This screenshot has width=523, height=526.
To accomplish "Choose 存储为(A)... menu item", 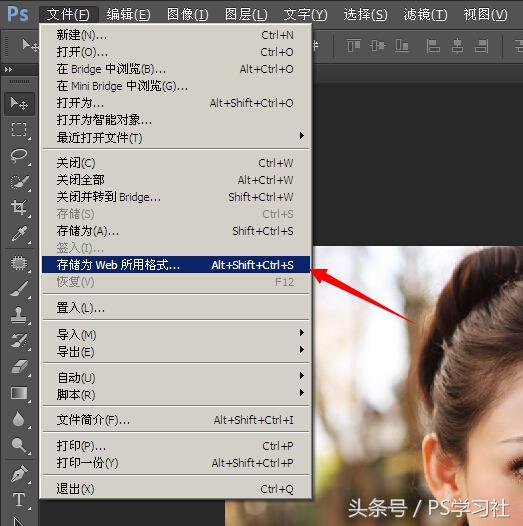I will tap(176, 231).
